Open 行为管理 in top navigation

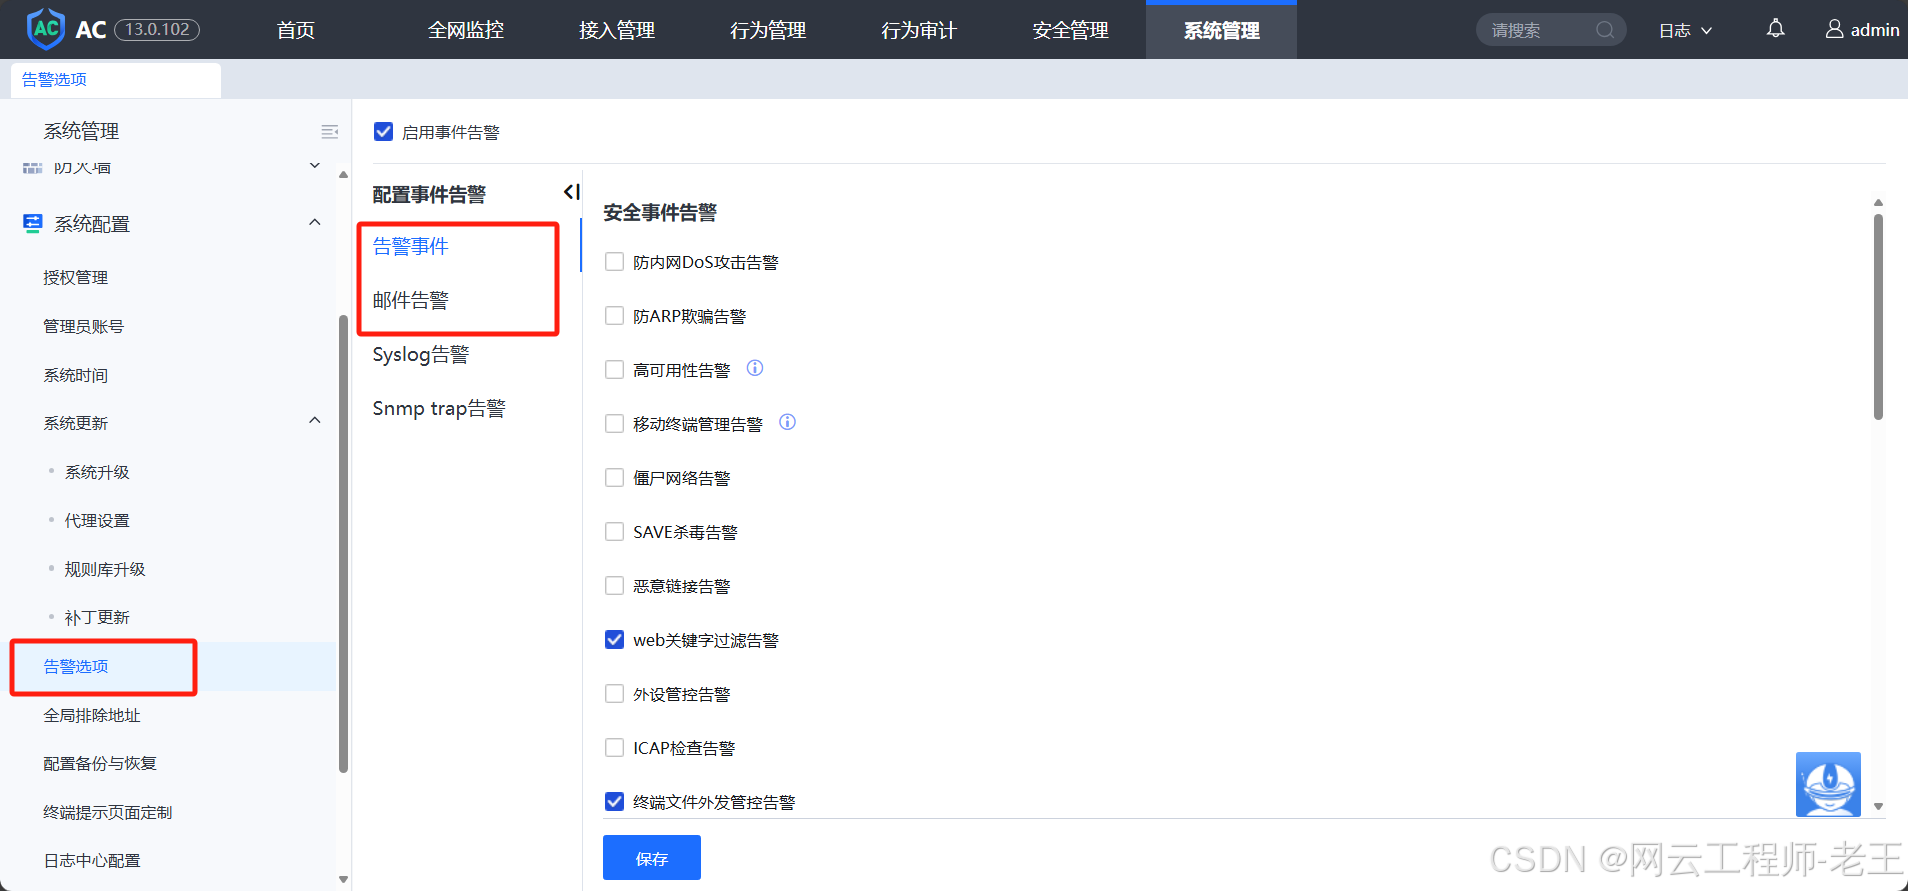(768, 30)
